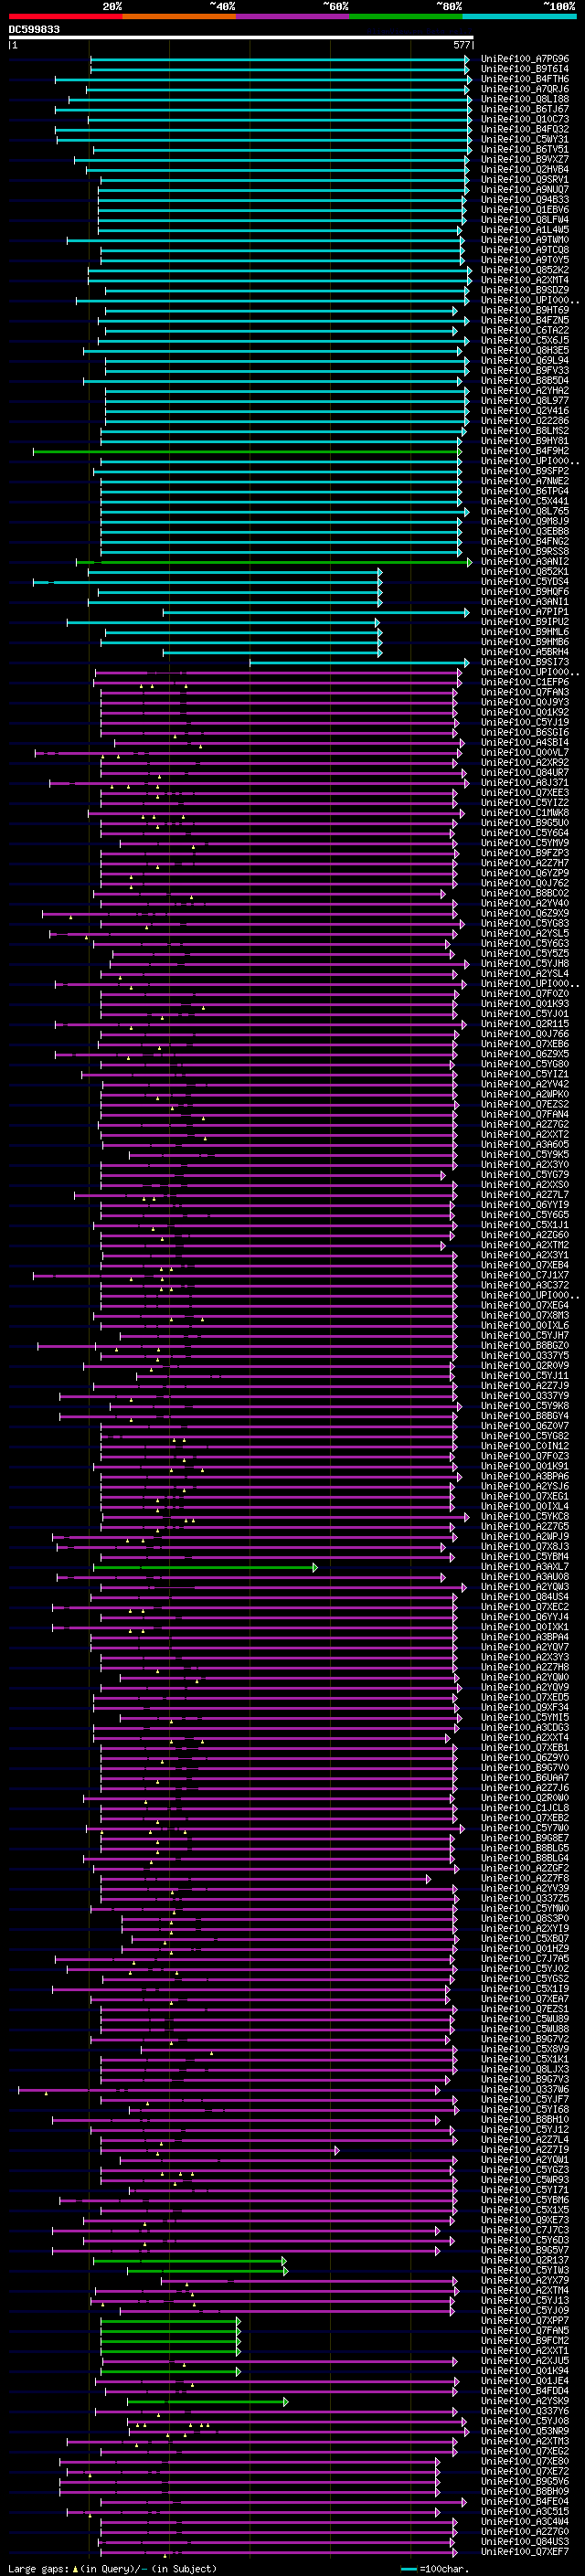Select label UniRef100_A2YHA2
The image size is (585, 2576).
point(525,391)
